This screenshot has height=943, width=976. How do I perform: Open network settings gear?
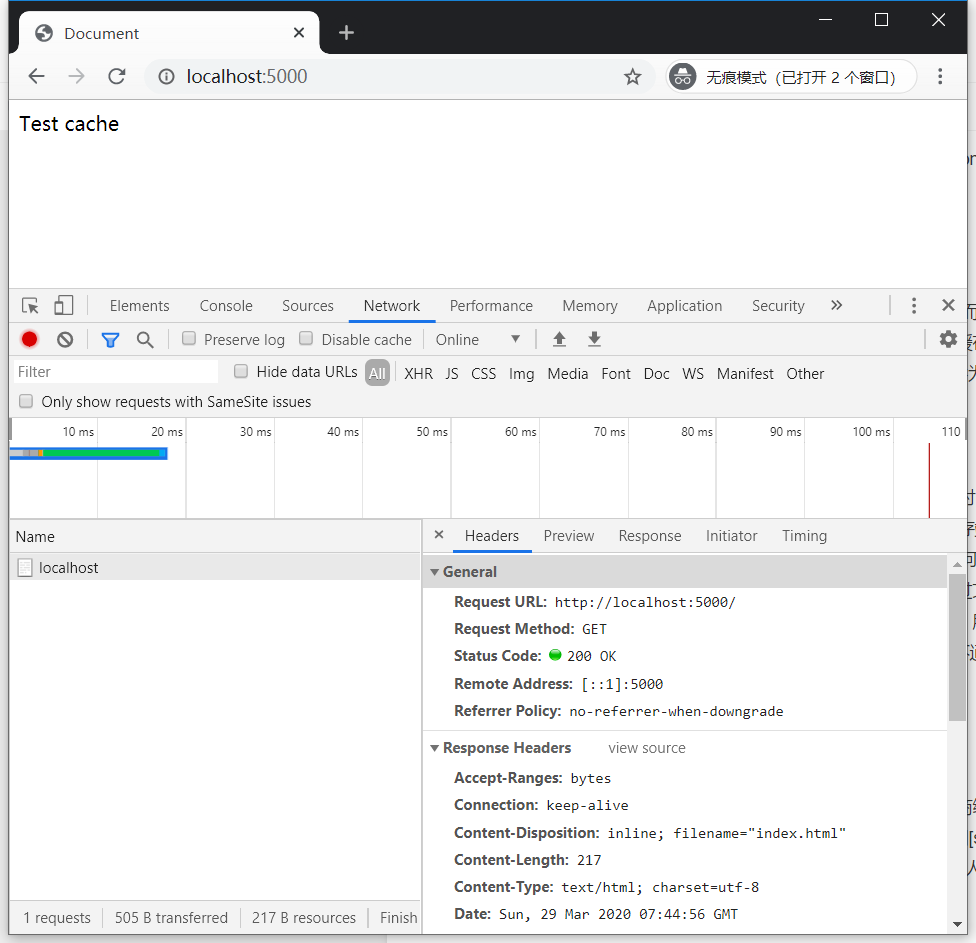click(948, 339)
